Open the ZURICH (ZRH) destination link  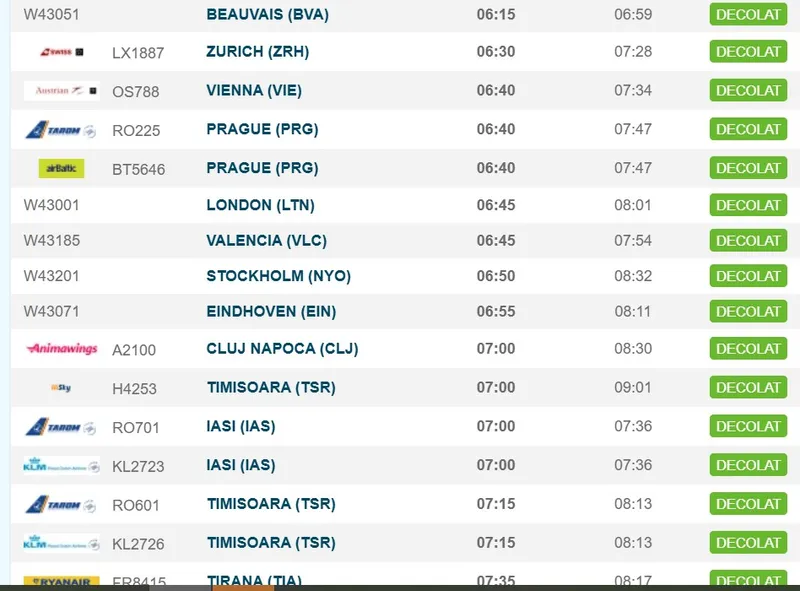257,52
